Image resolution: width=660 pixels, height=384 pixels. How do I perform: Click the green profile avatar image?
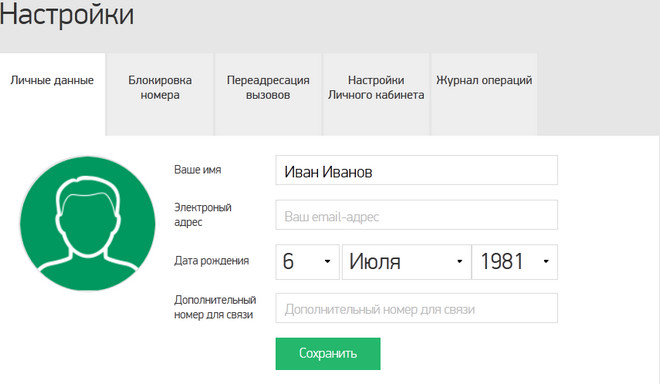point(88,224)
